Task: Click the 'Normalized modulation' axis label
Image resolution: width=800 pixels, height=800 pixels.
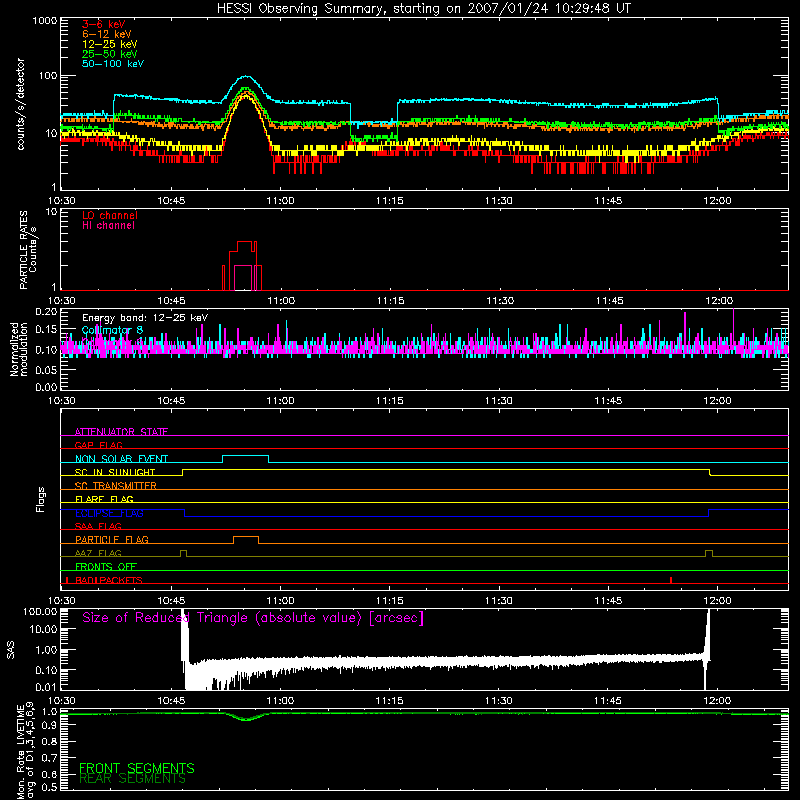Action: [19, 349]
